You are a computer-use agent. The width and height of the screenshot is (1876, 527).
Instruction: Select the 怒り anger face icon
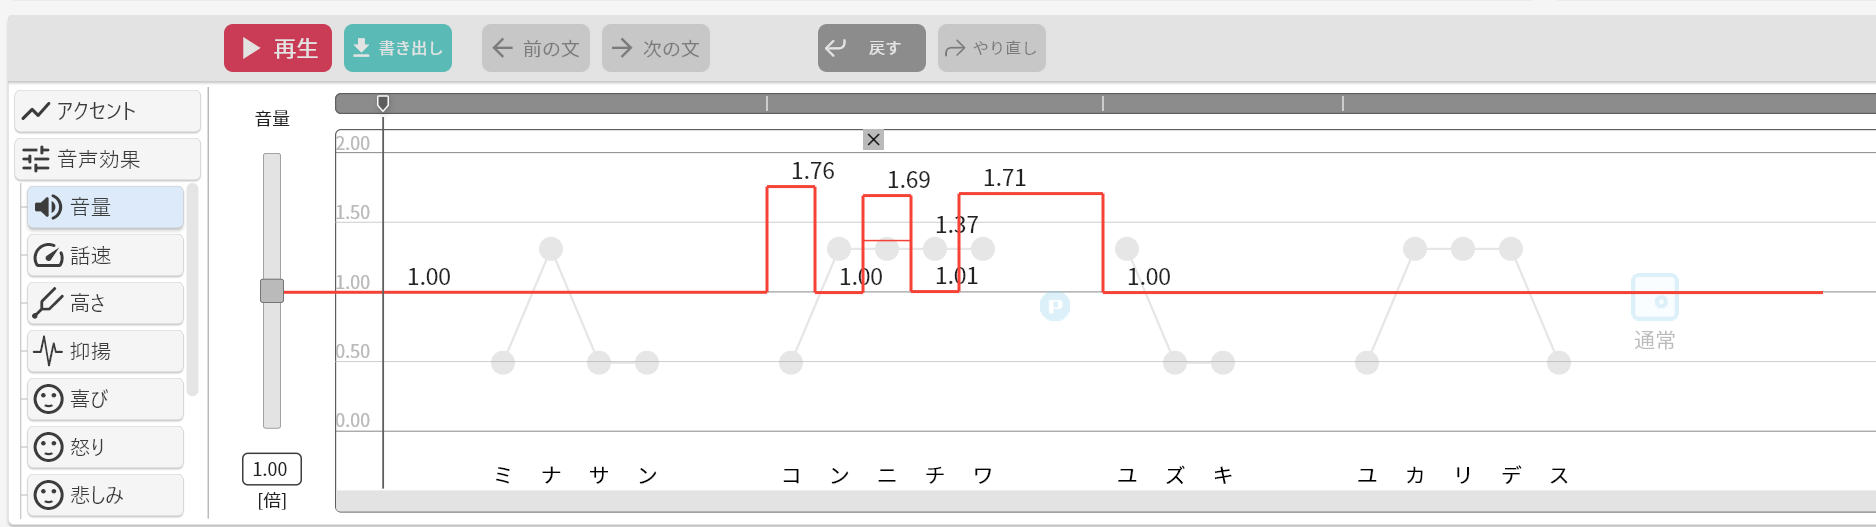(48, 447)
